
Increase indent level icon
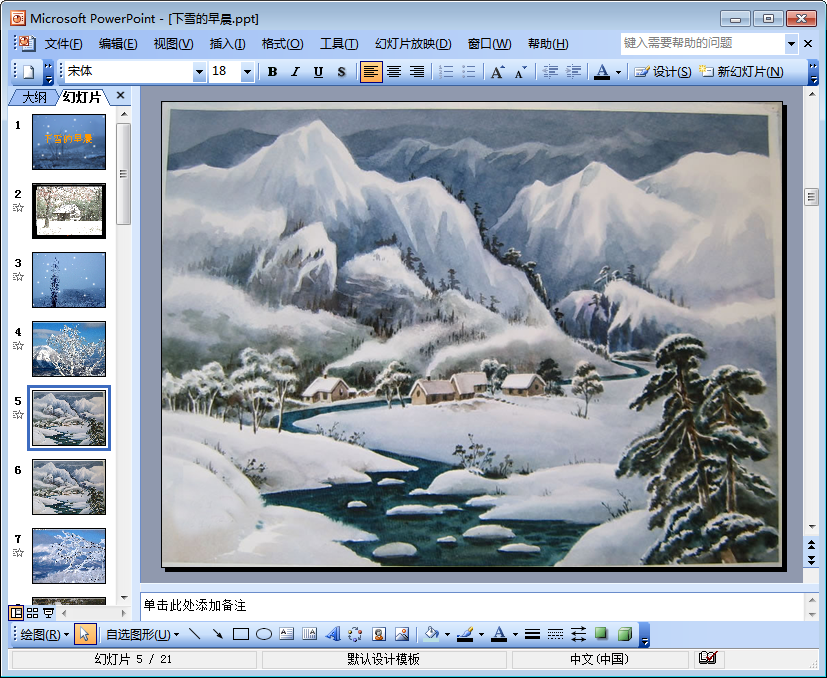[573, 72]
